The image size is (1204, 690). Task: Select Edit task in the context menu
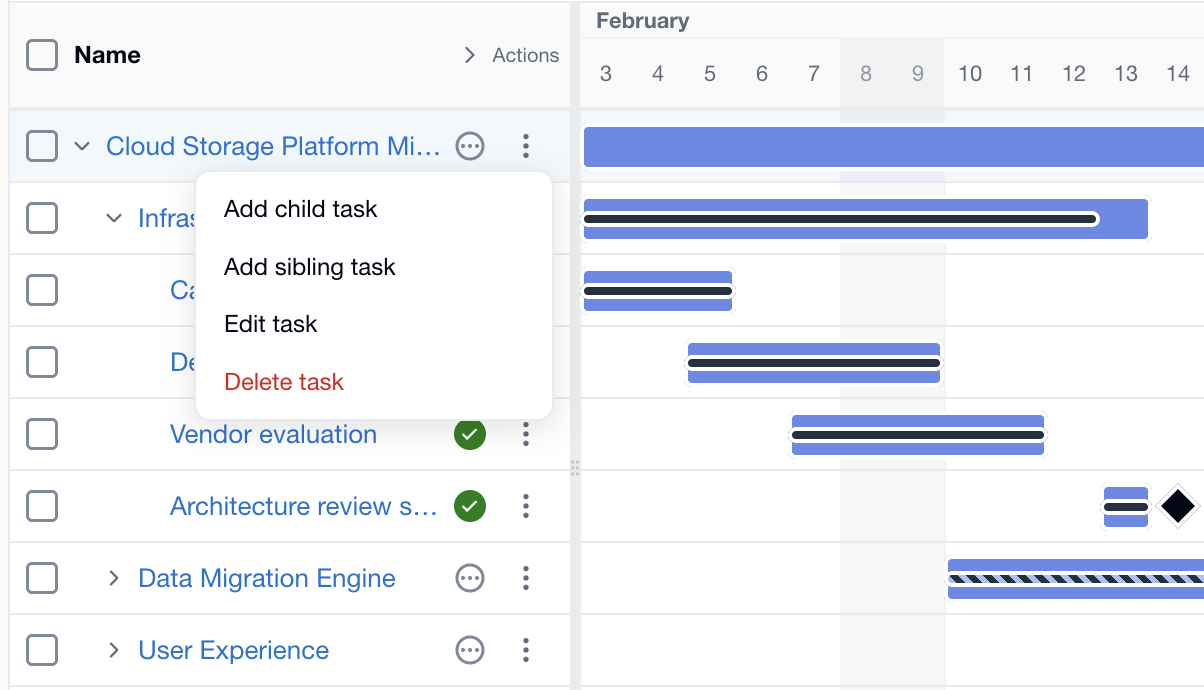coord(271,324)
